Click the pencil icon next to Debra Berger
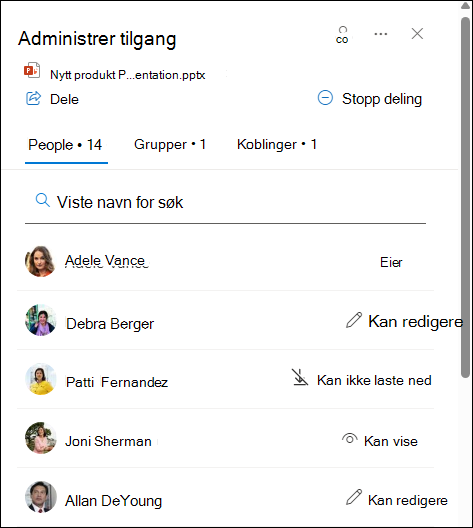 click(354, 320)
